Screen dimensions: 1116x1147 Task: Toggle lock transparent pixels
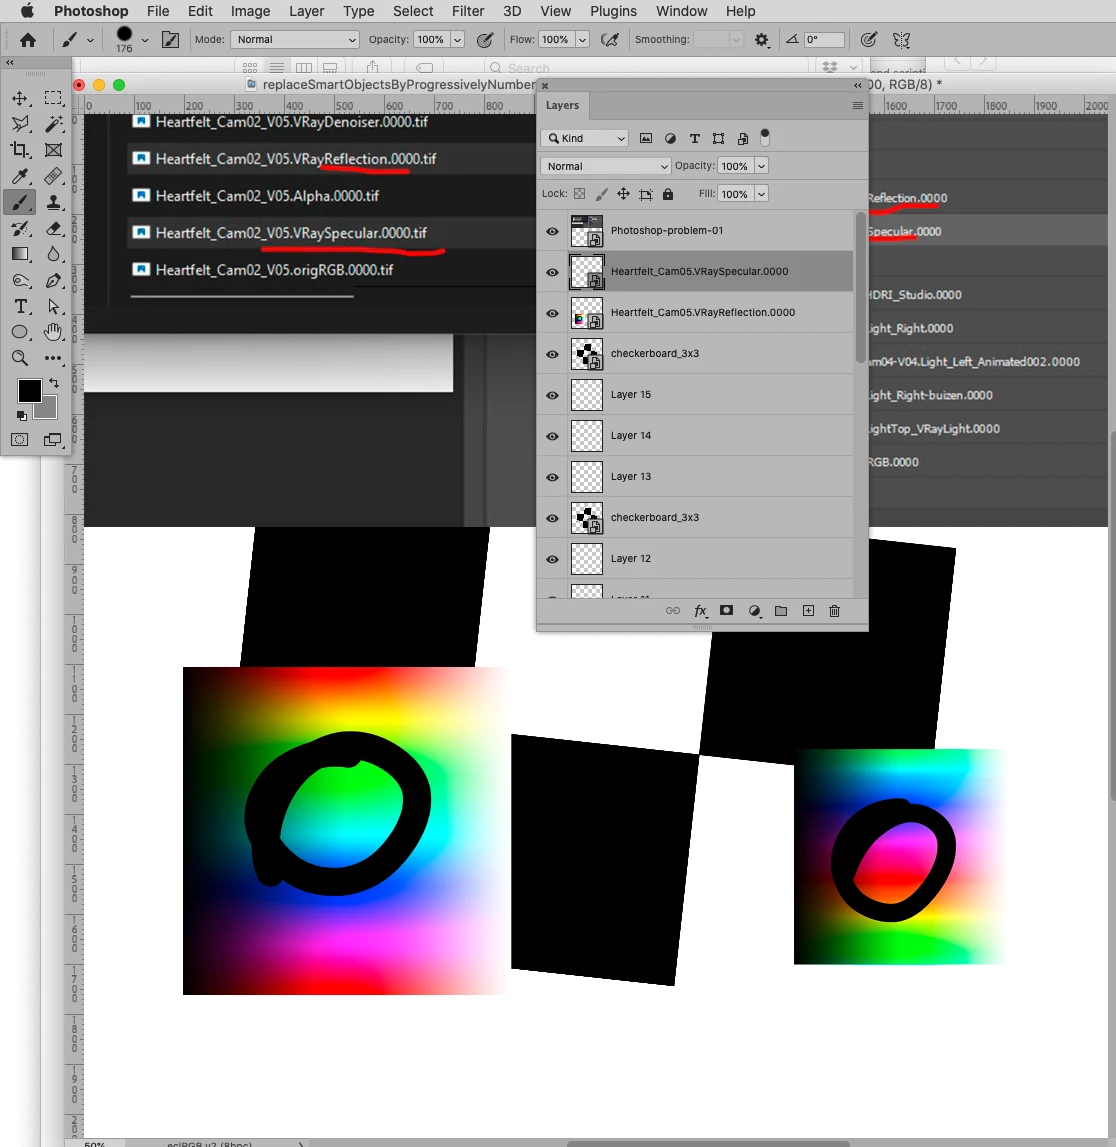tap(579, 194)
